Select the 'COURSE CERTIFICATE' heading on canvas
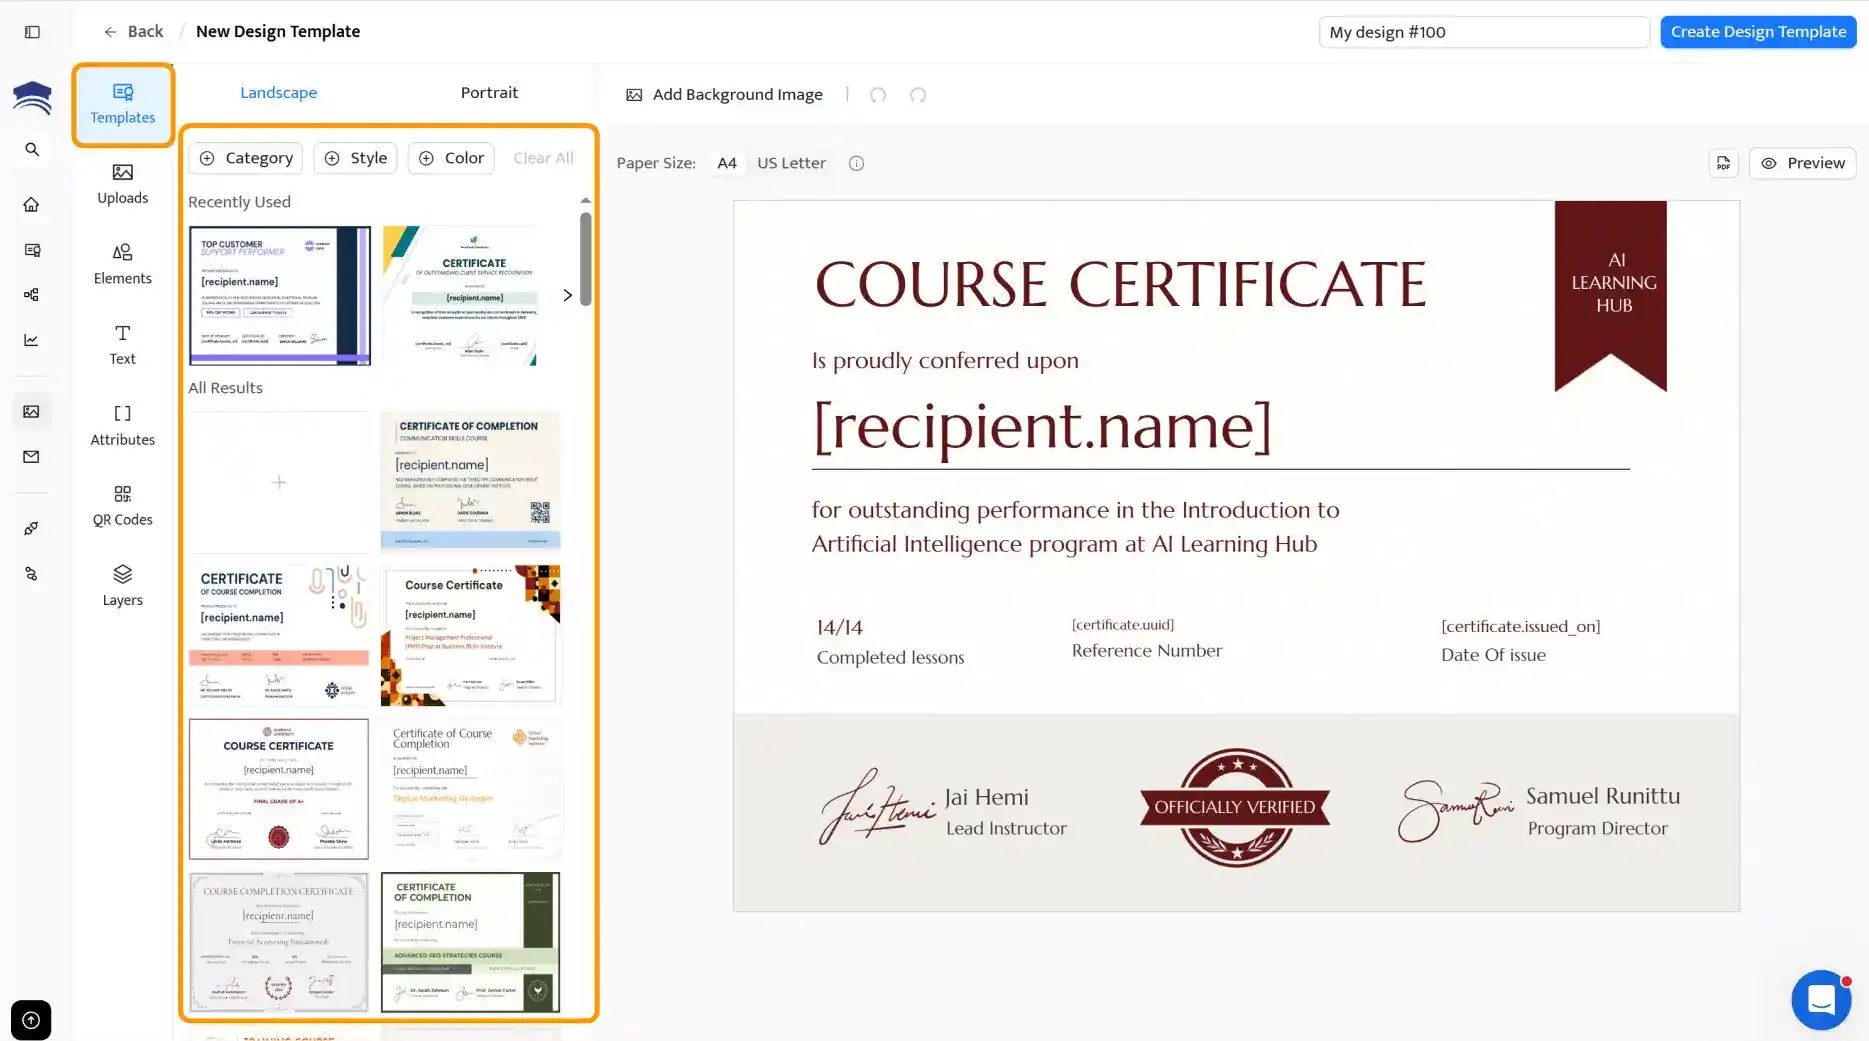The height and width of the screenshot is (1041, 1869). pyautogui.click(x=1120, y=284)
